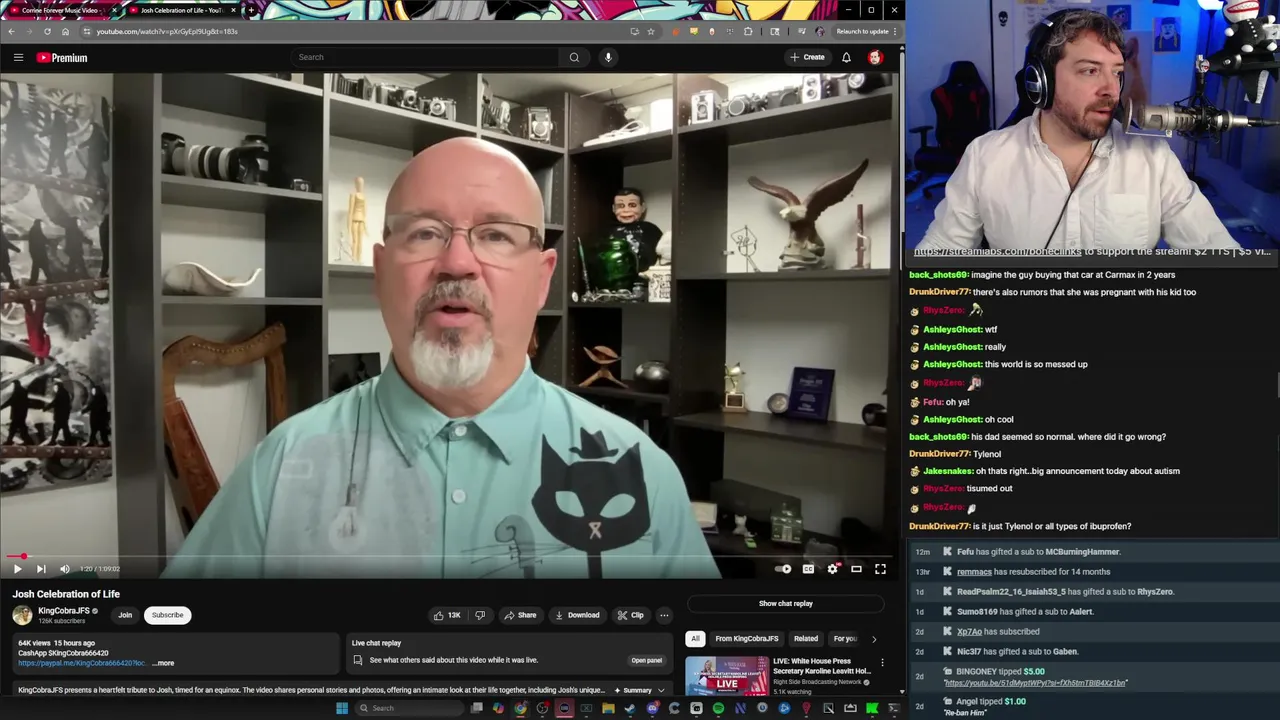This screenshot has height=720, width=1280.
Task: Click the address bar URL field
Action: [x=360, y=31]
